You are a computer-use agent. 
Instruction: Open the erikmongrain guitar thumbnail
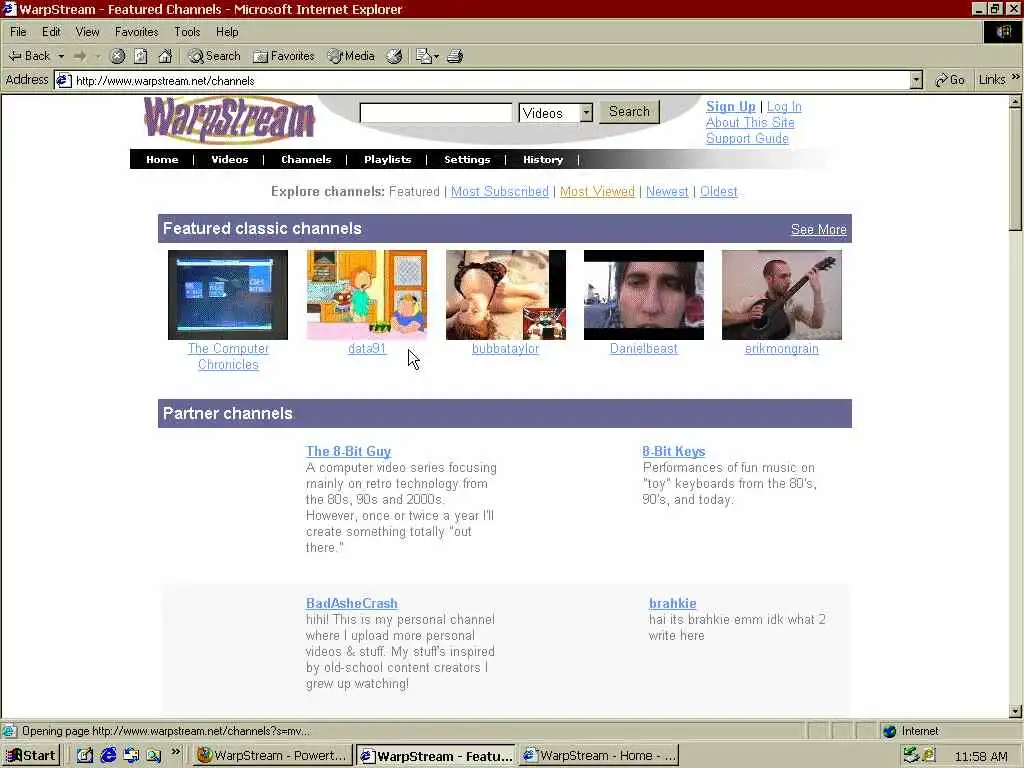(x=782, y=295)
